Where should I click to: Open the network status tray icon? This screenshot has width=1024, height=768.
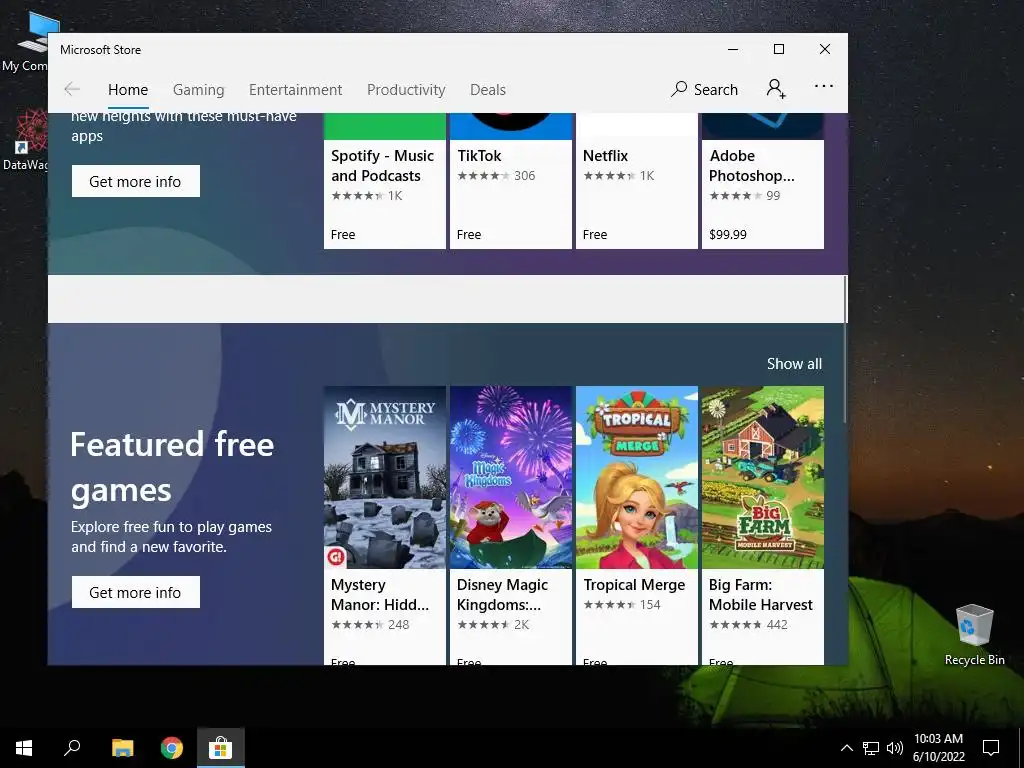point(871,748)
